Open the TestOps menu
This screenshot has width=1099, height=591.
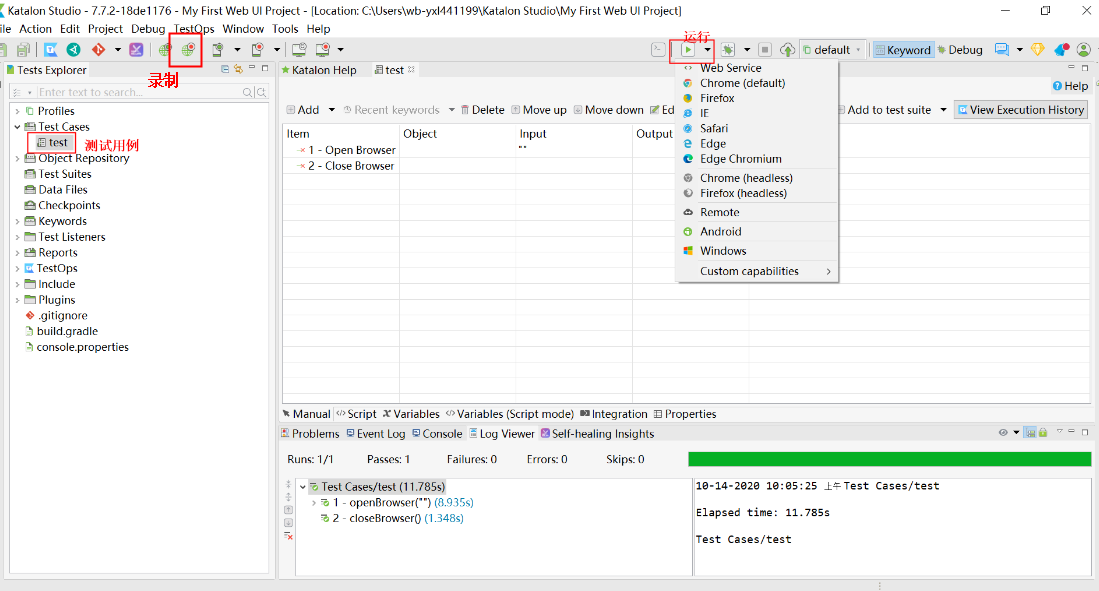click(194, 29)
